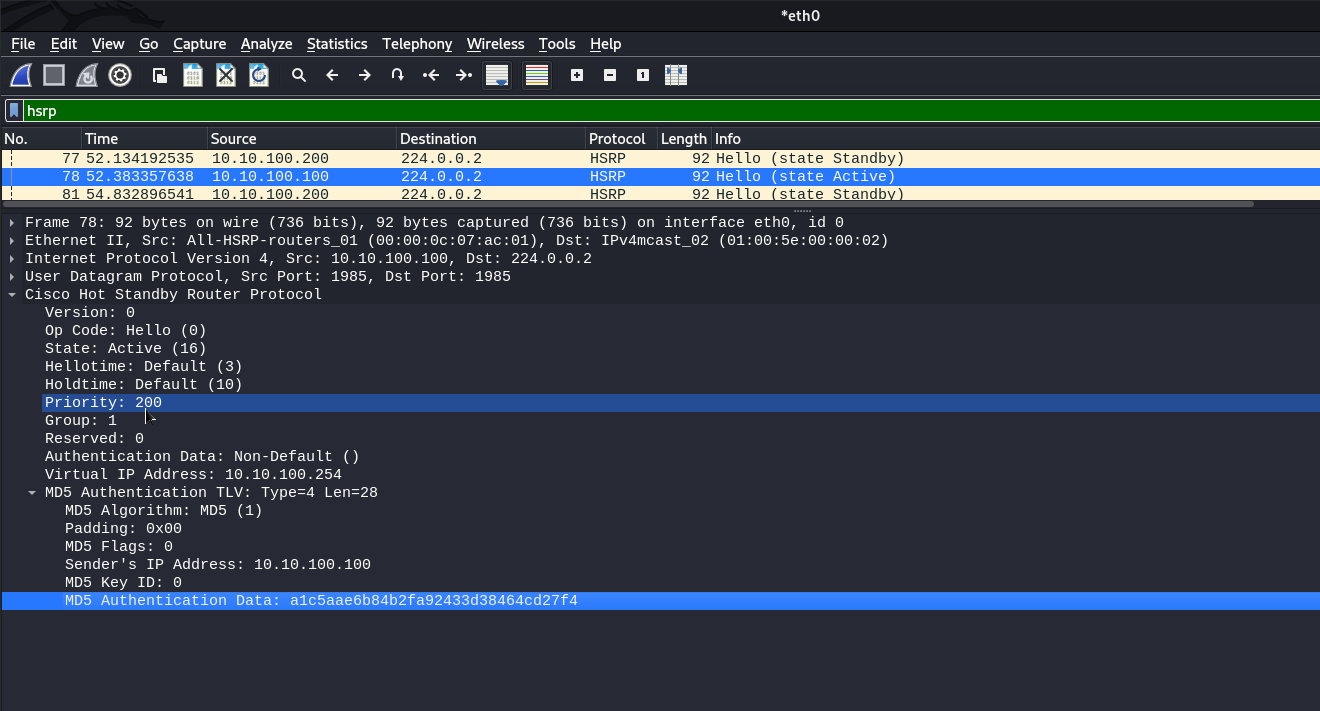
Task: Open capture options gear icon
Action: pyautogui.click(x=120, y=75)
